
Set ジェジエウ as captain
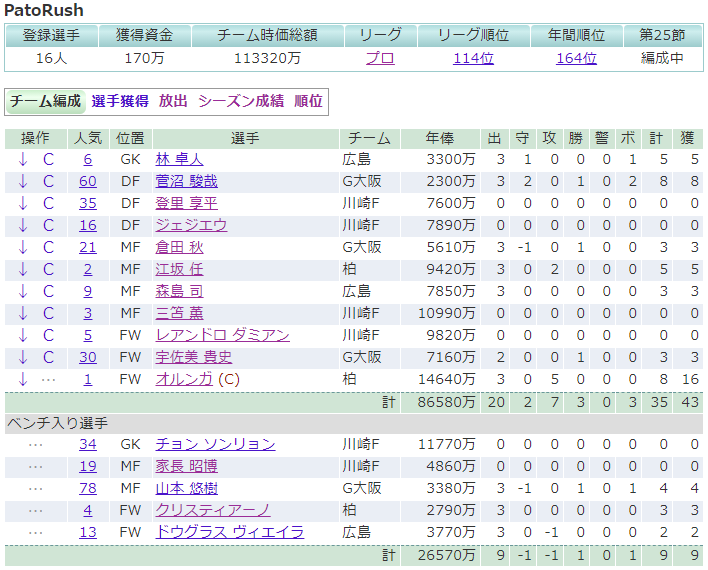coord(48,225)
